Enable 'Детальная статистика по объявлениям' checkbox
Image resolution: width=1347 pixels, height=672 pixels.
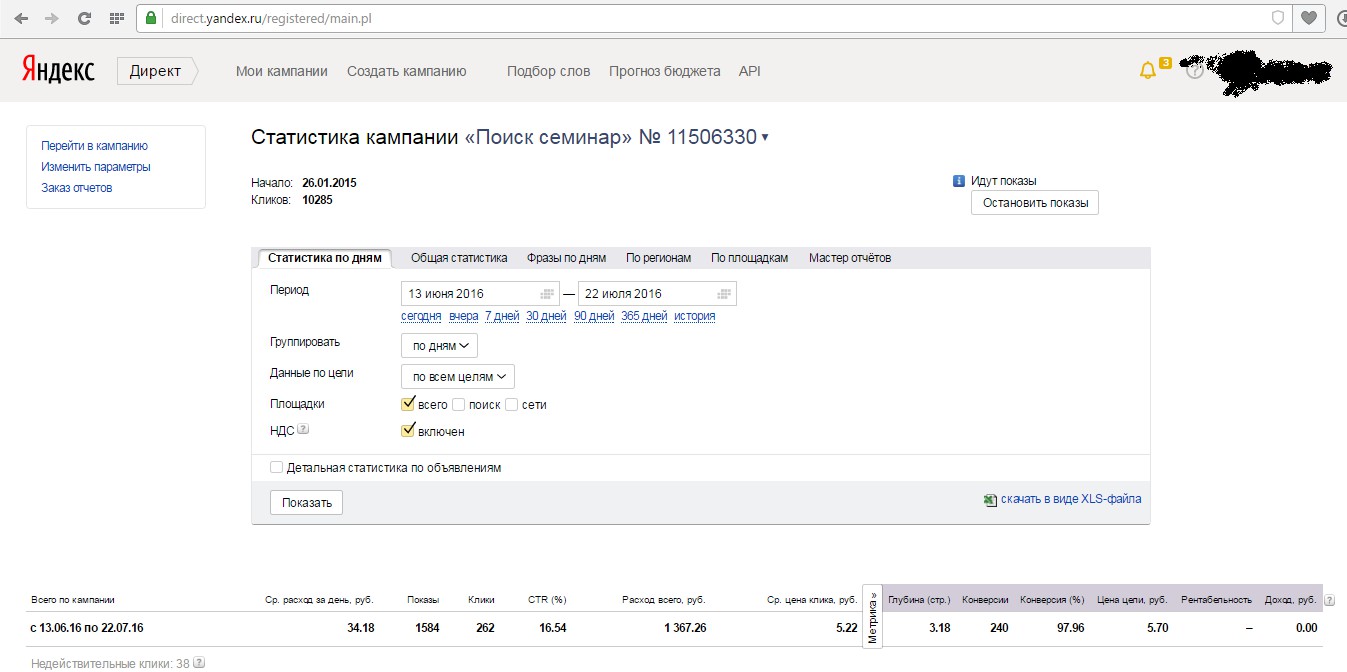(277, 467)
